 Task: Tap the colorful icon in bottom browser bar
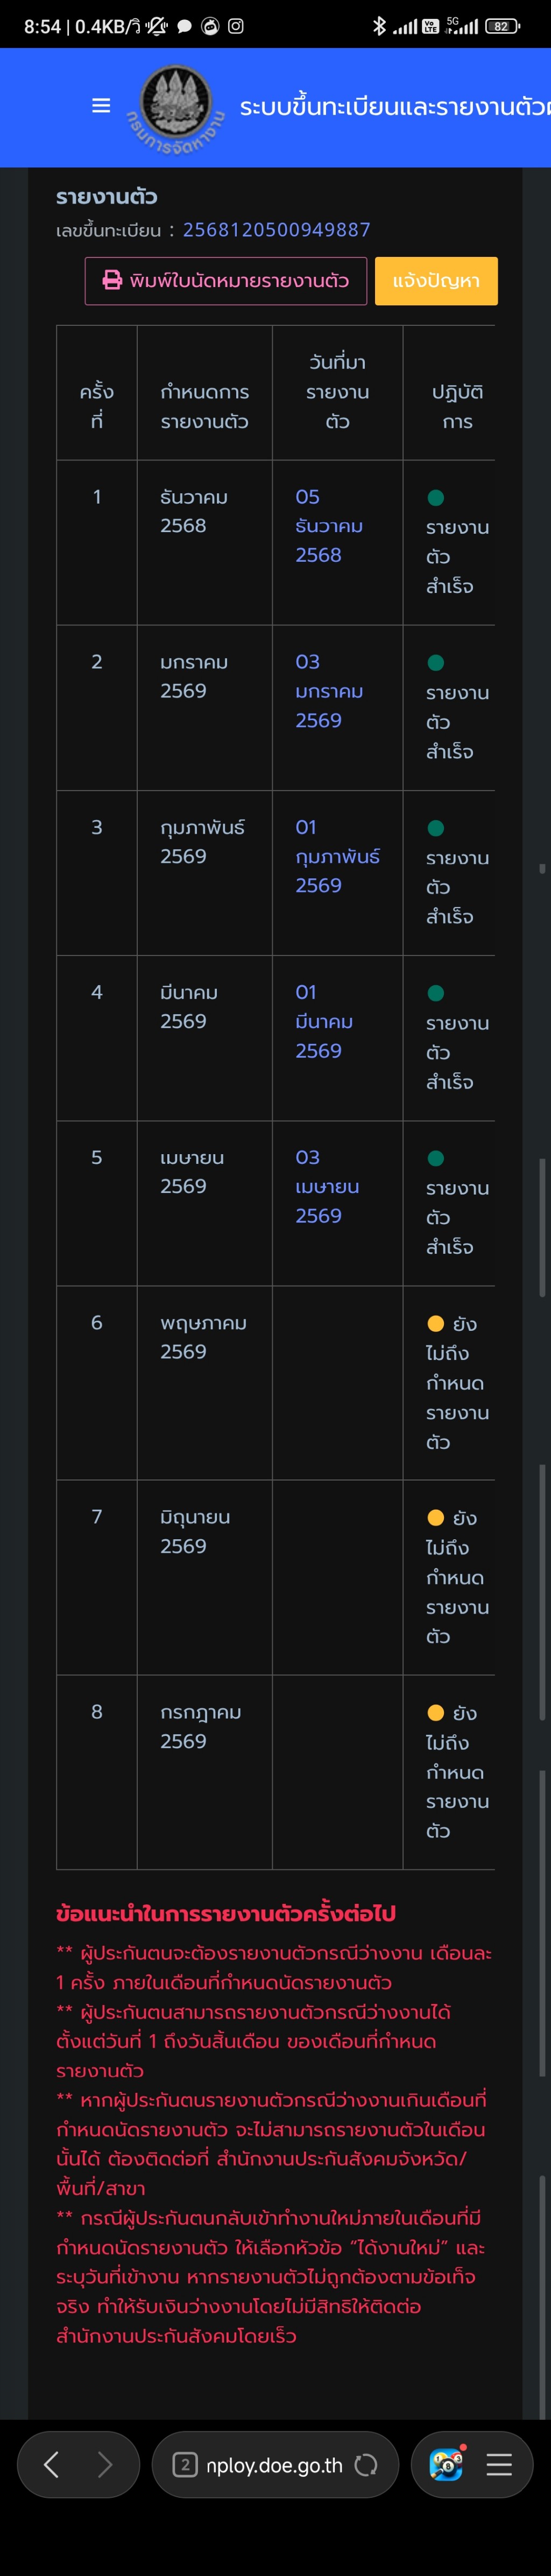point(446,2465)
